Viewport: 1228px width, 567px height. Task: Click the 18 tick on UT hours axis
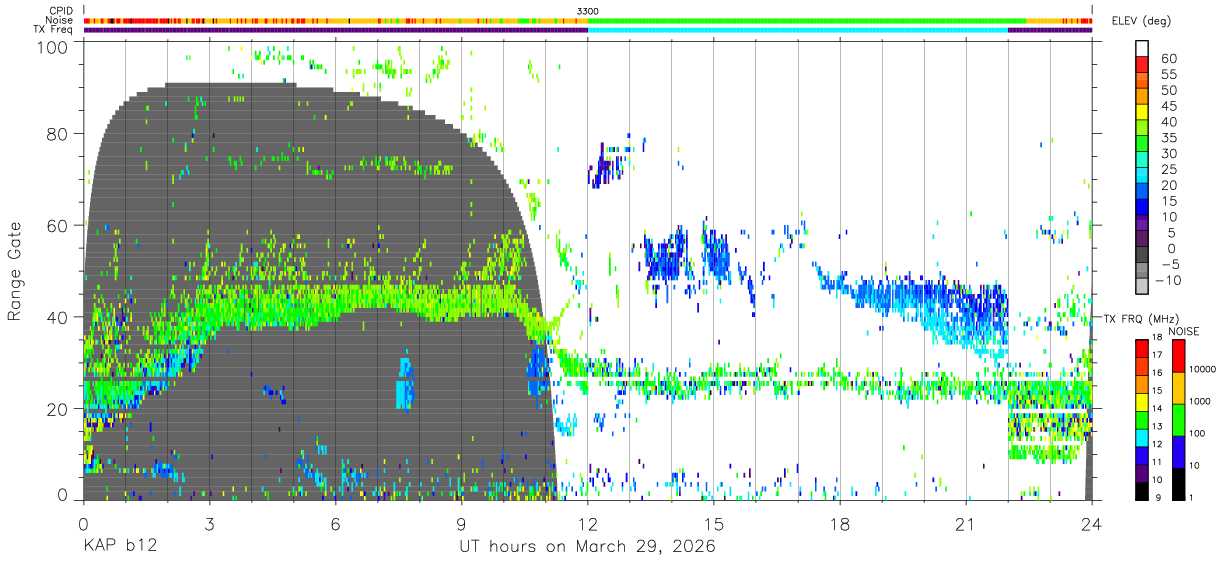(839, 524)
